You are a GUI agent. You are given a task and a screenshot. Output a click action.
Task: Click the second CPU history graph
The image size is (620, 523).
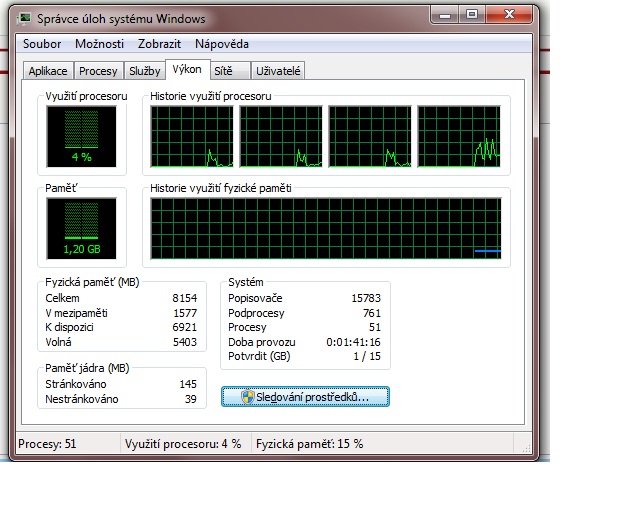(x=281, y=136)
